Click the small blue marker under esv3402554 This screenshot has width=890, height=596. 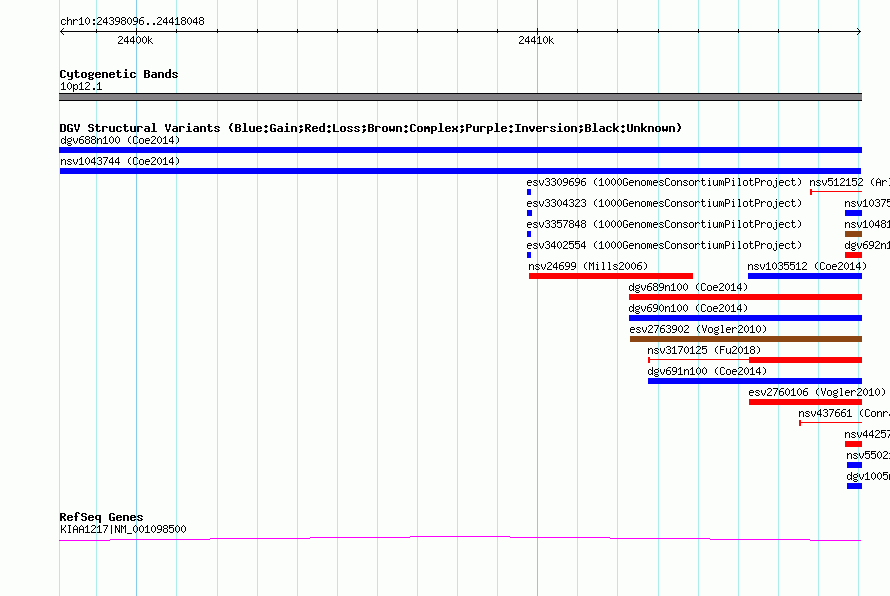pos(529,255)
